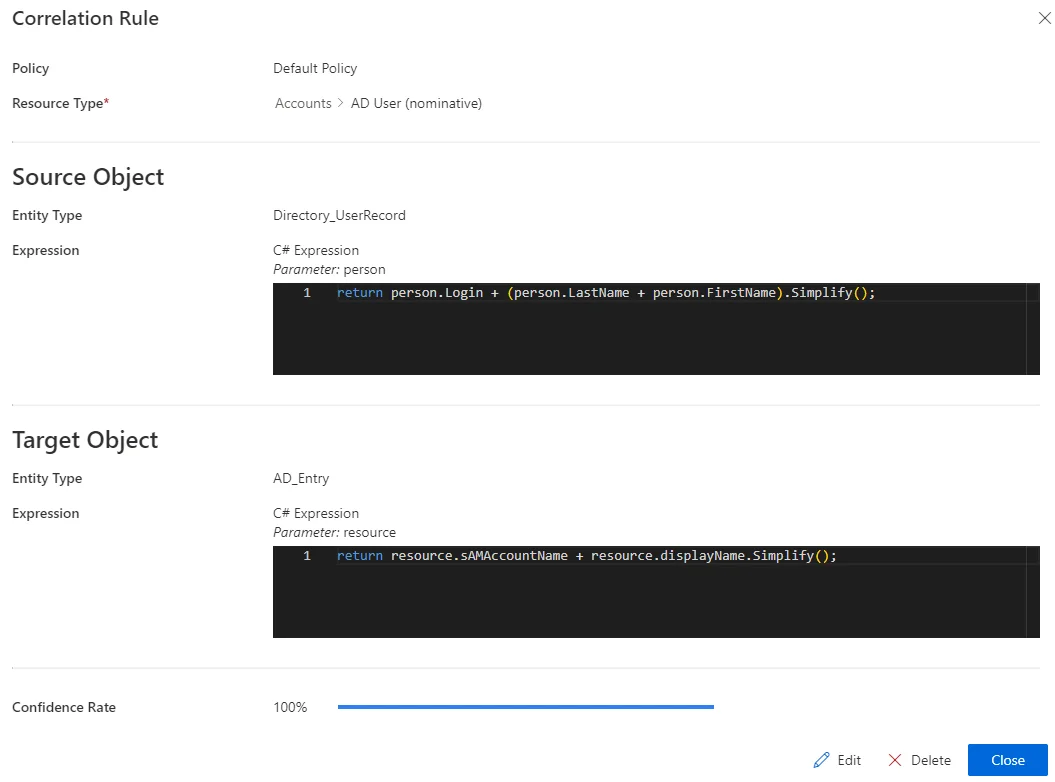Click the Edit text label
1055x782 pixels.
pyautogui.click(x=849, y=760)
